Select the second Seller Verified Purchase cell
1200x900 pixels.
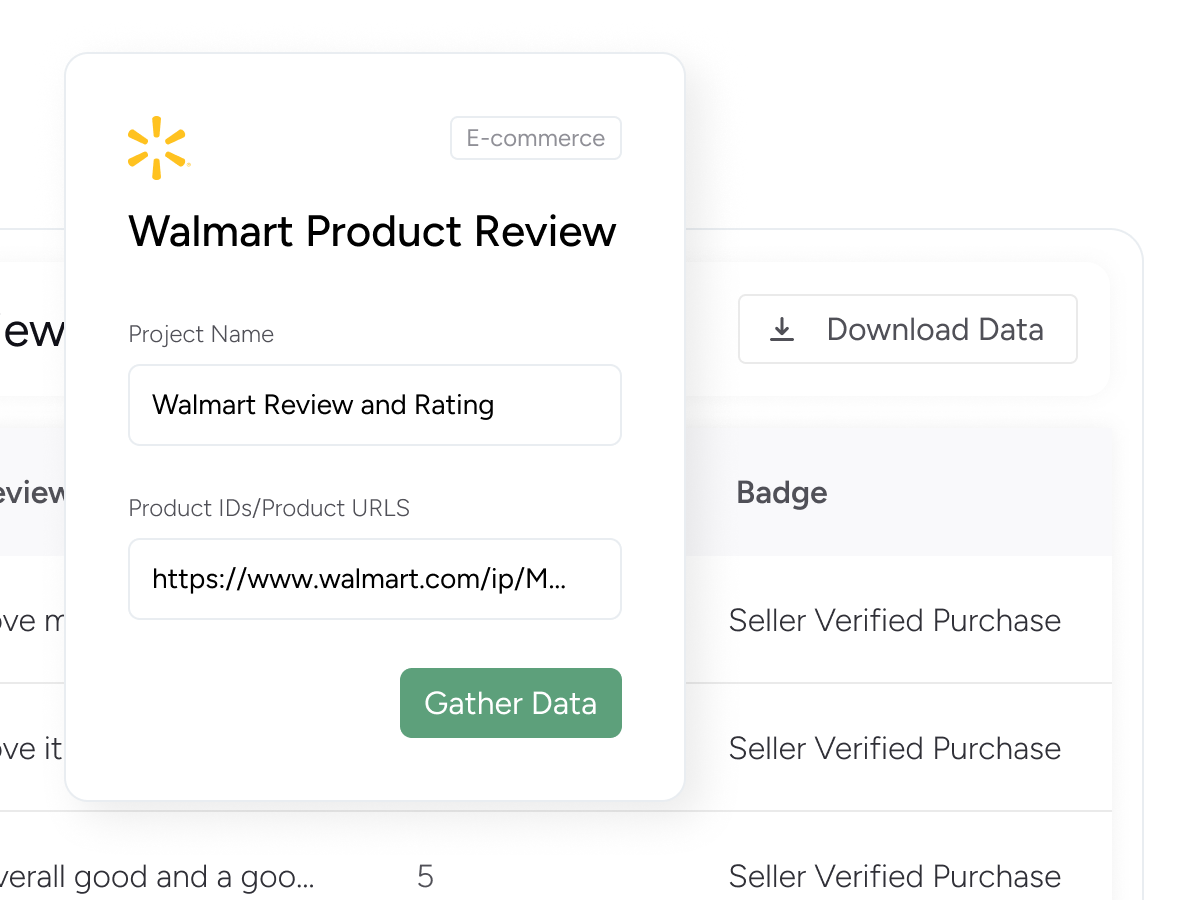894,748
